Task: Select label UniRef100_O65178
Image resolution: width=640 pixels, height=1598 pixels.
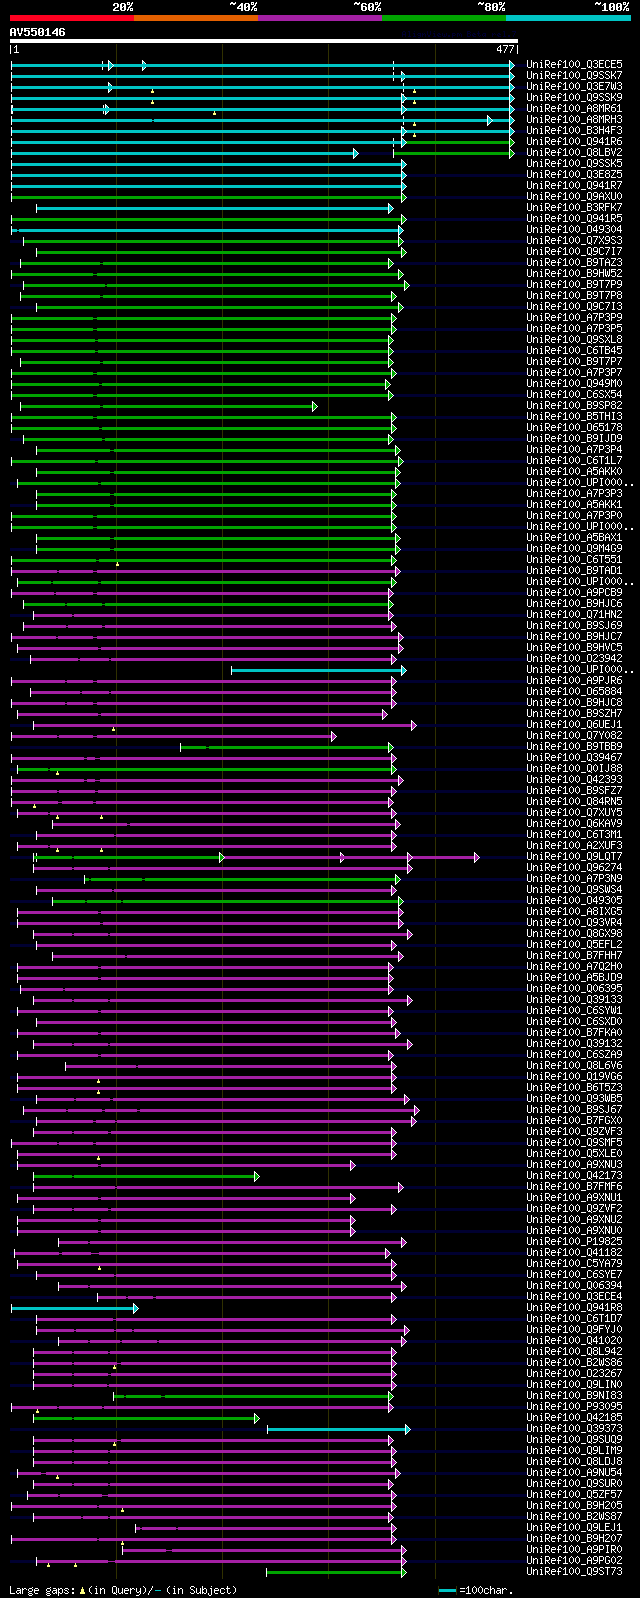Action: point(574,427)
